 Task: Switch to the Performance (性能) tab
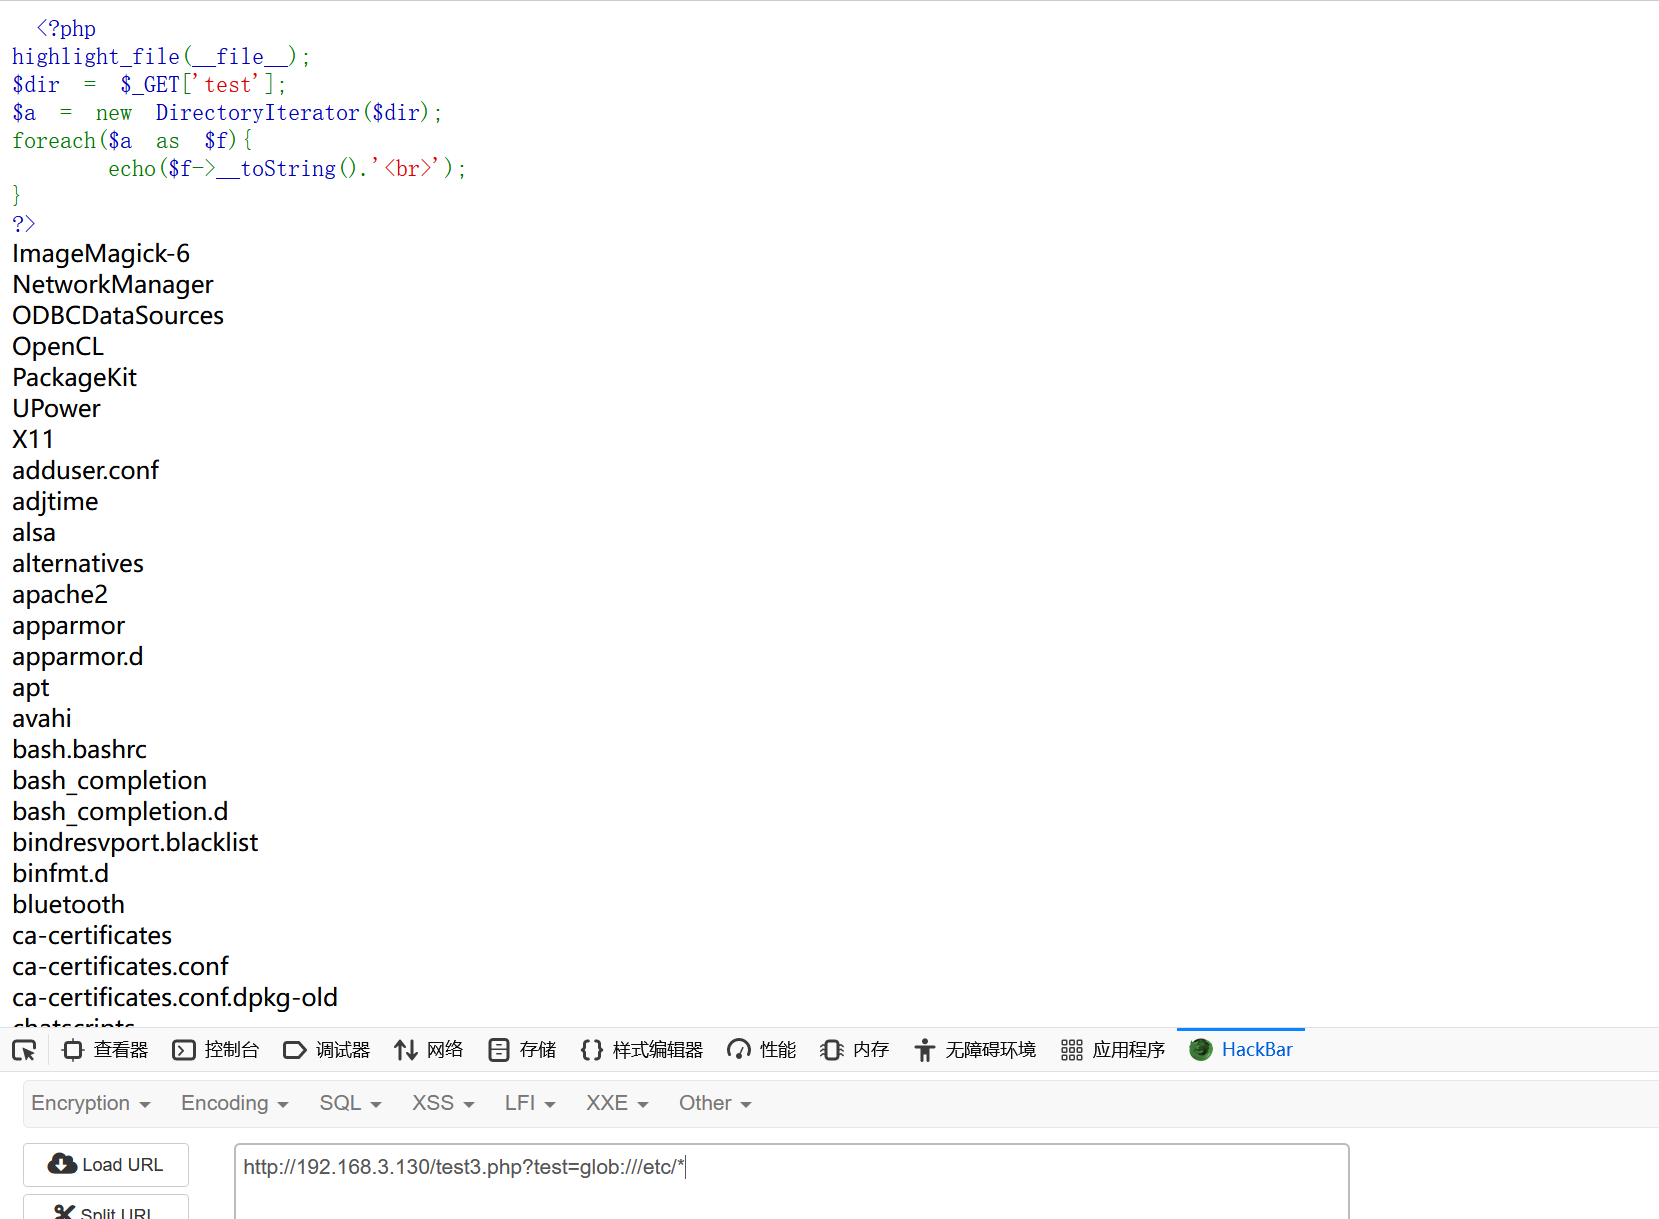tap(762, 1050)
